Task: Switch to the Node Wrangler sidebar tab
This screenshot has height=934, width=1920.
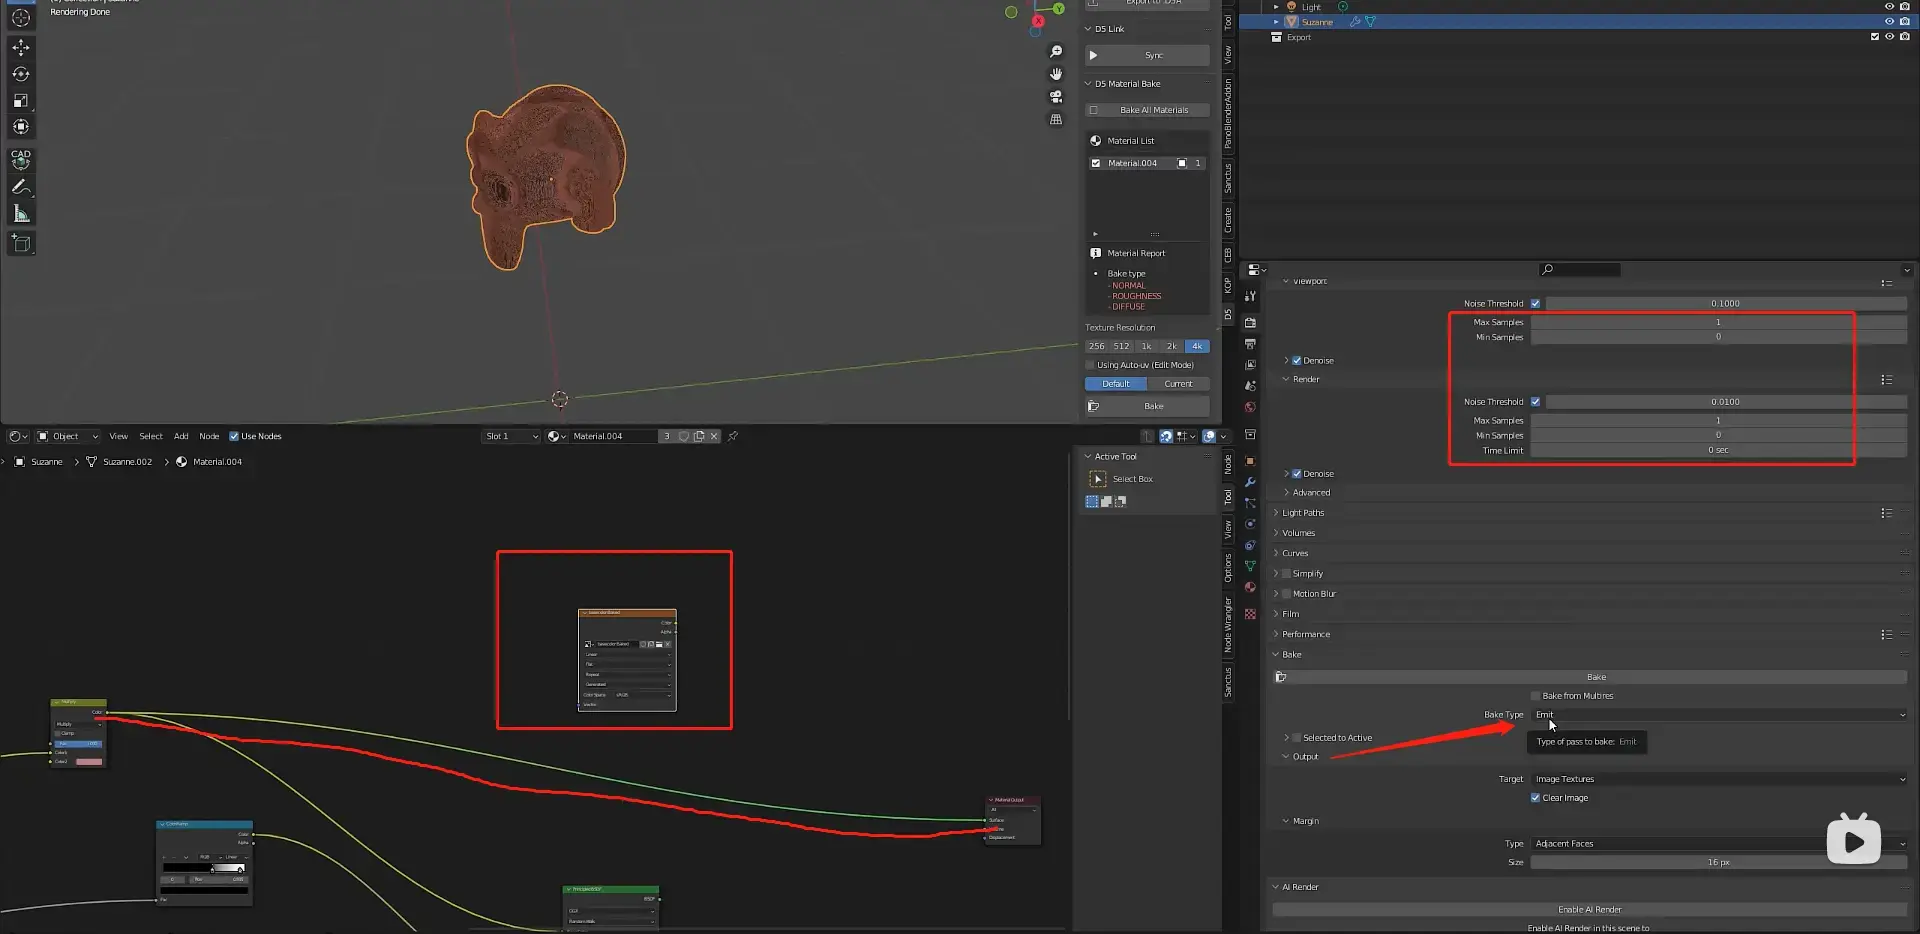Action: (1228, 624)
